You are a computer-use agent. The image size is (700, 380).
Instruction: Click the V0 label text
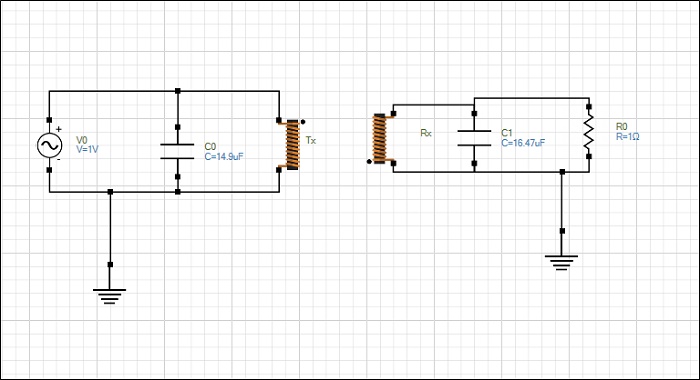pyautogui.click(x=82, y=140)
